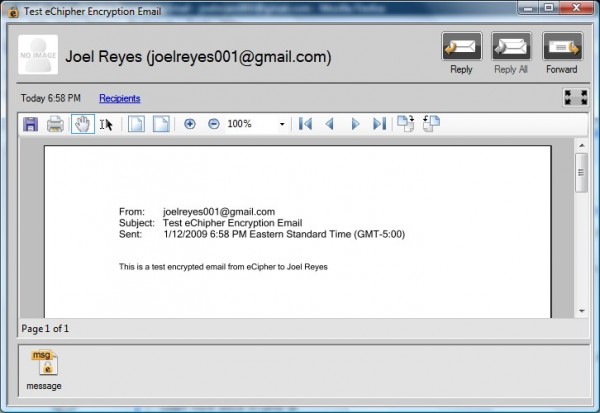Click the From address joelreyes001@gmail.com in body
This screenshot has height=413, width=600.
tap(219, 212)
